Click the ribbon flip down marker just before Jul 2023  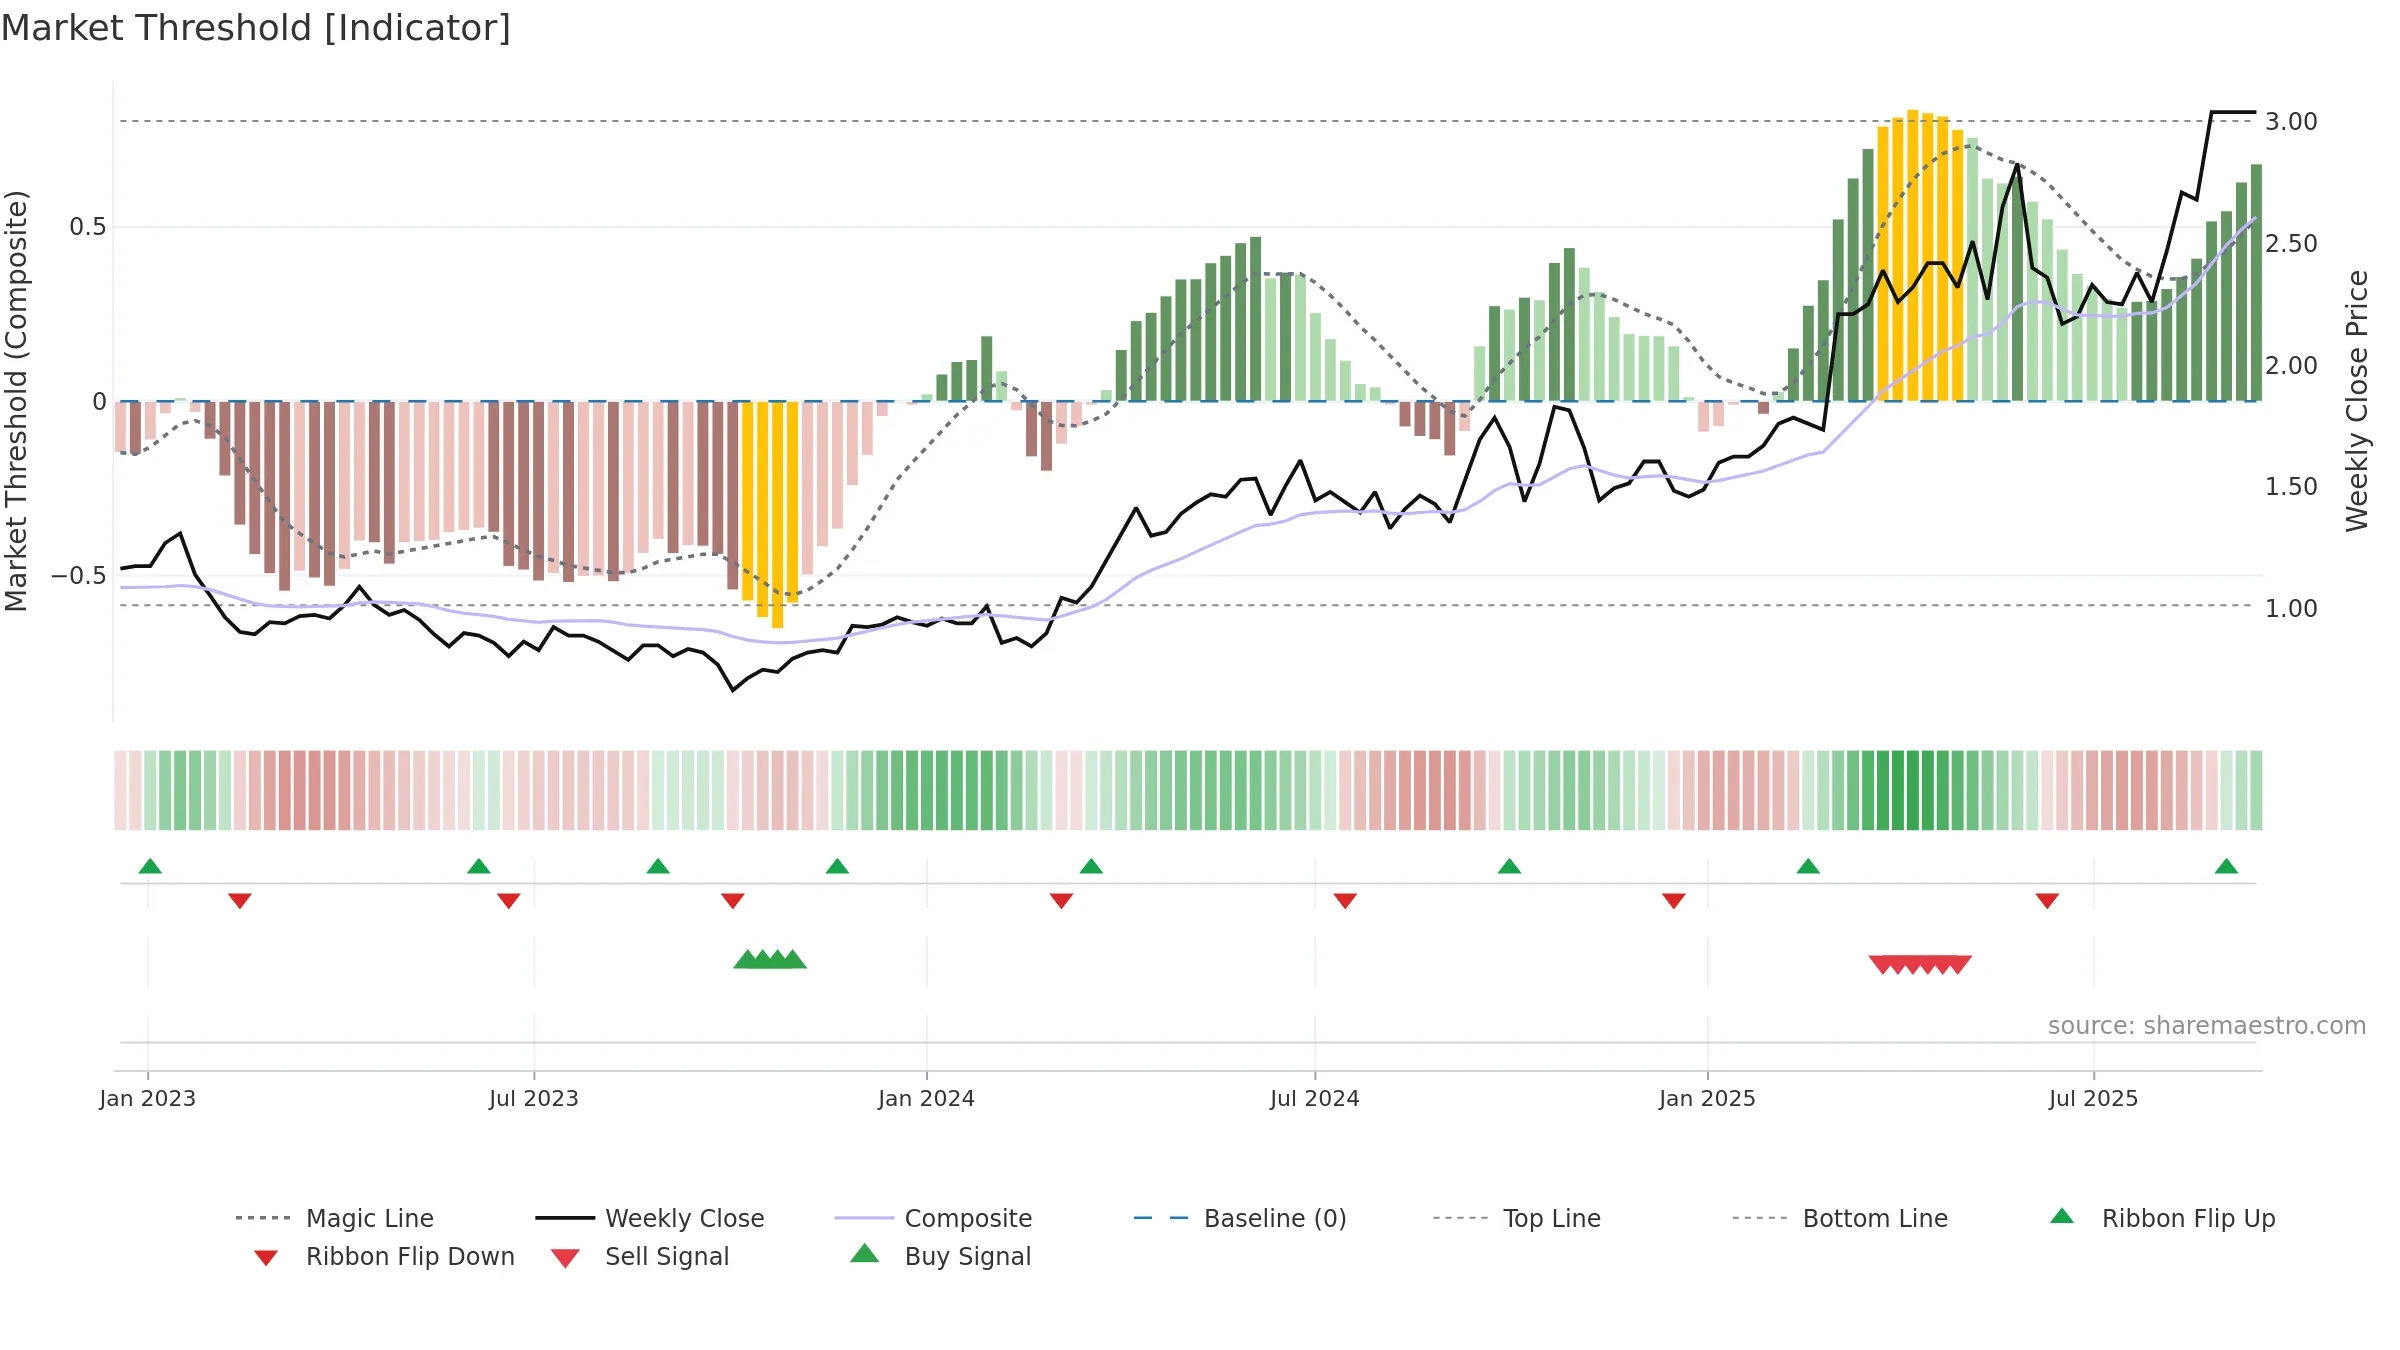coord(509,901)
